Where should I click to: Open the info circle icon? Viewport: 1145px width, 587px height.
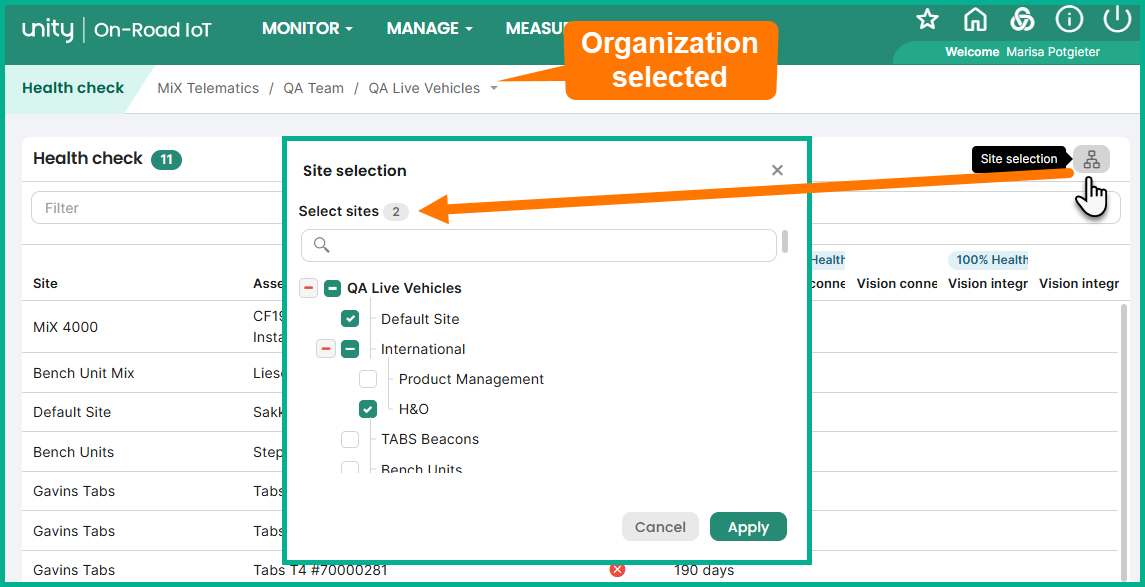[x=1069, y=20]
